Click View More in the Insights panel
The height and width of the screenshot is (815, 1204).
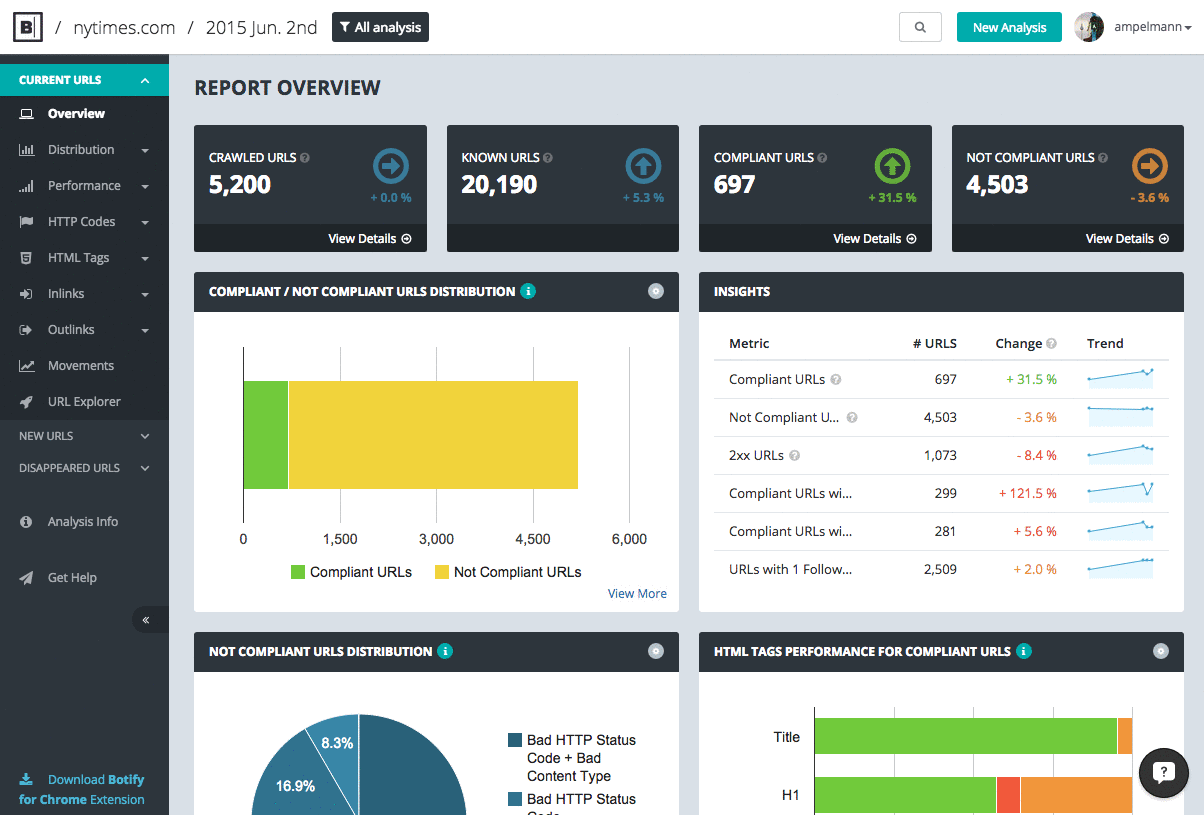(x=637, y=593)
